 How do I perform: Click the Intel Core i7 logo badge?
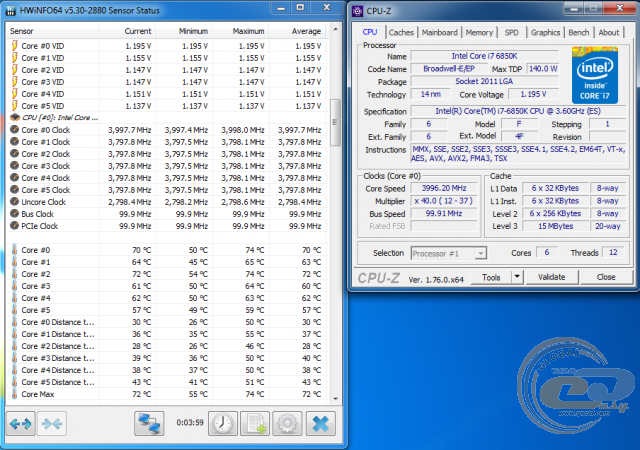click(595, 75)
